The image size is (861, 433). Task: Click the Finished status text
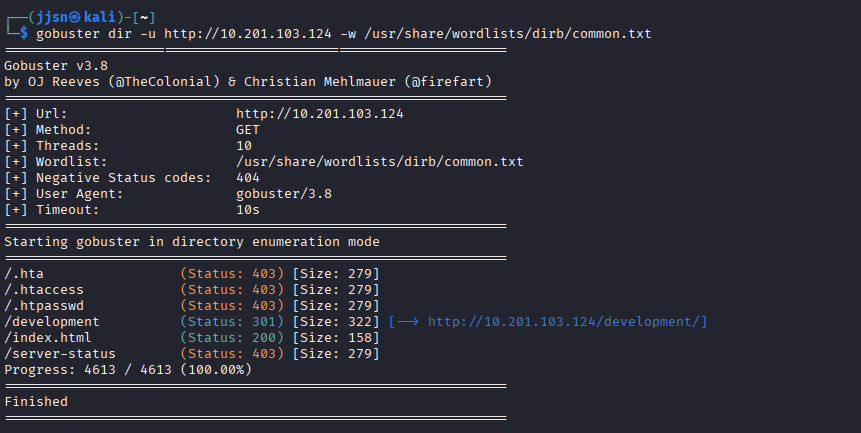(36, 402)
